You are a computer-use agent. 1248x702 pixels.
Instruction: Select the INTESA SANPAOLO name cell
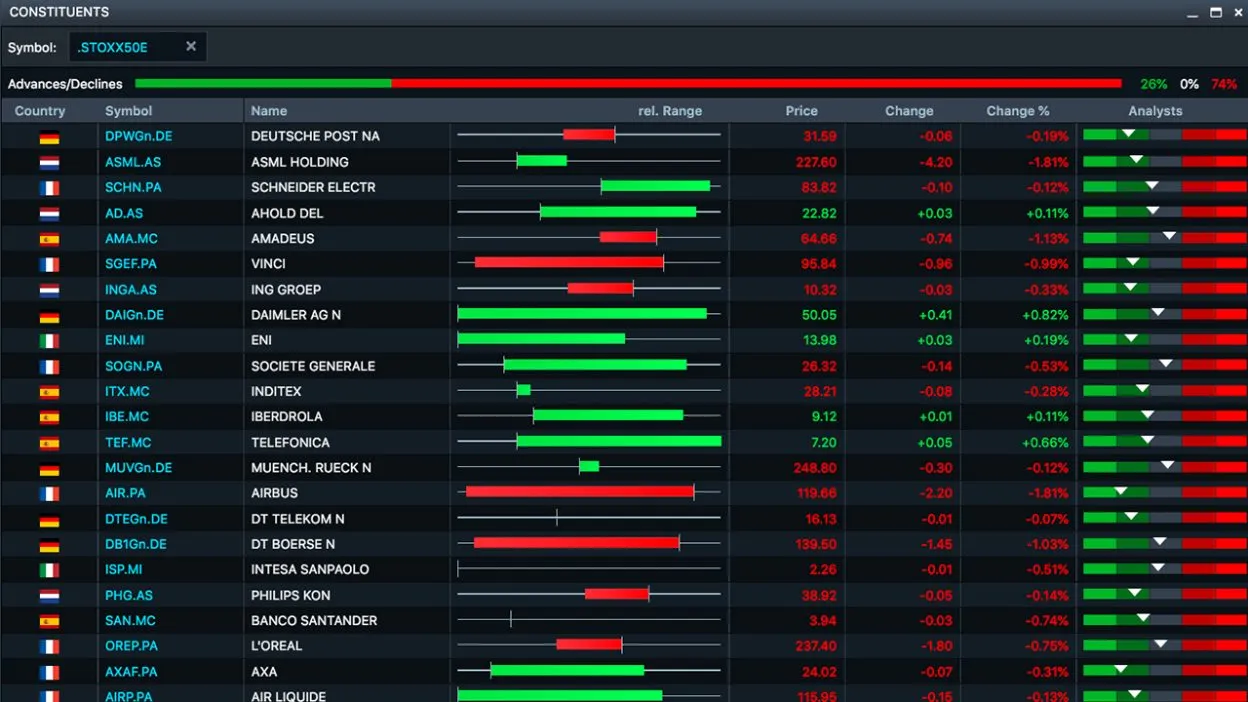pos(347,570)
